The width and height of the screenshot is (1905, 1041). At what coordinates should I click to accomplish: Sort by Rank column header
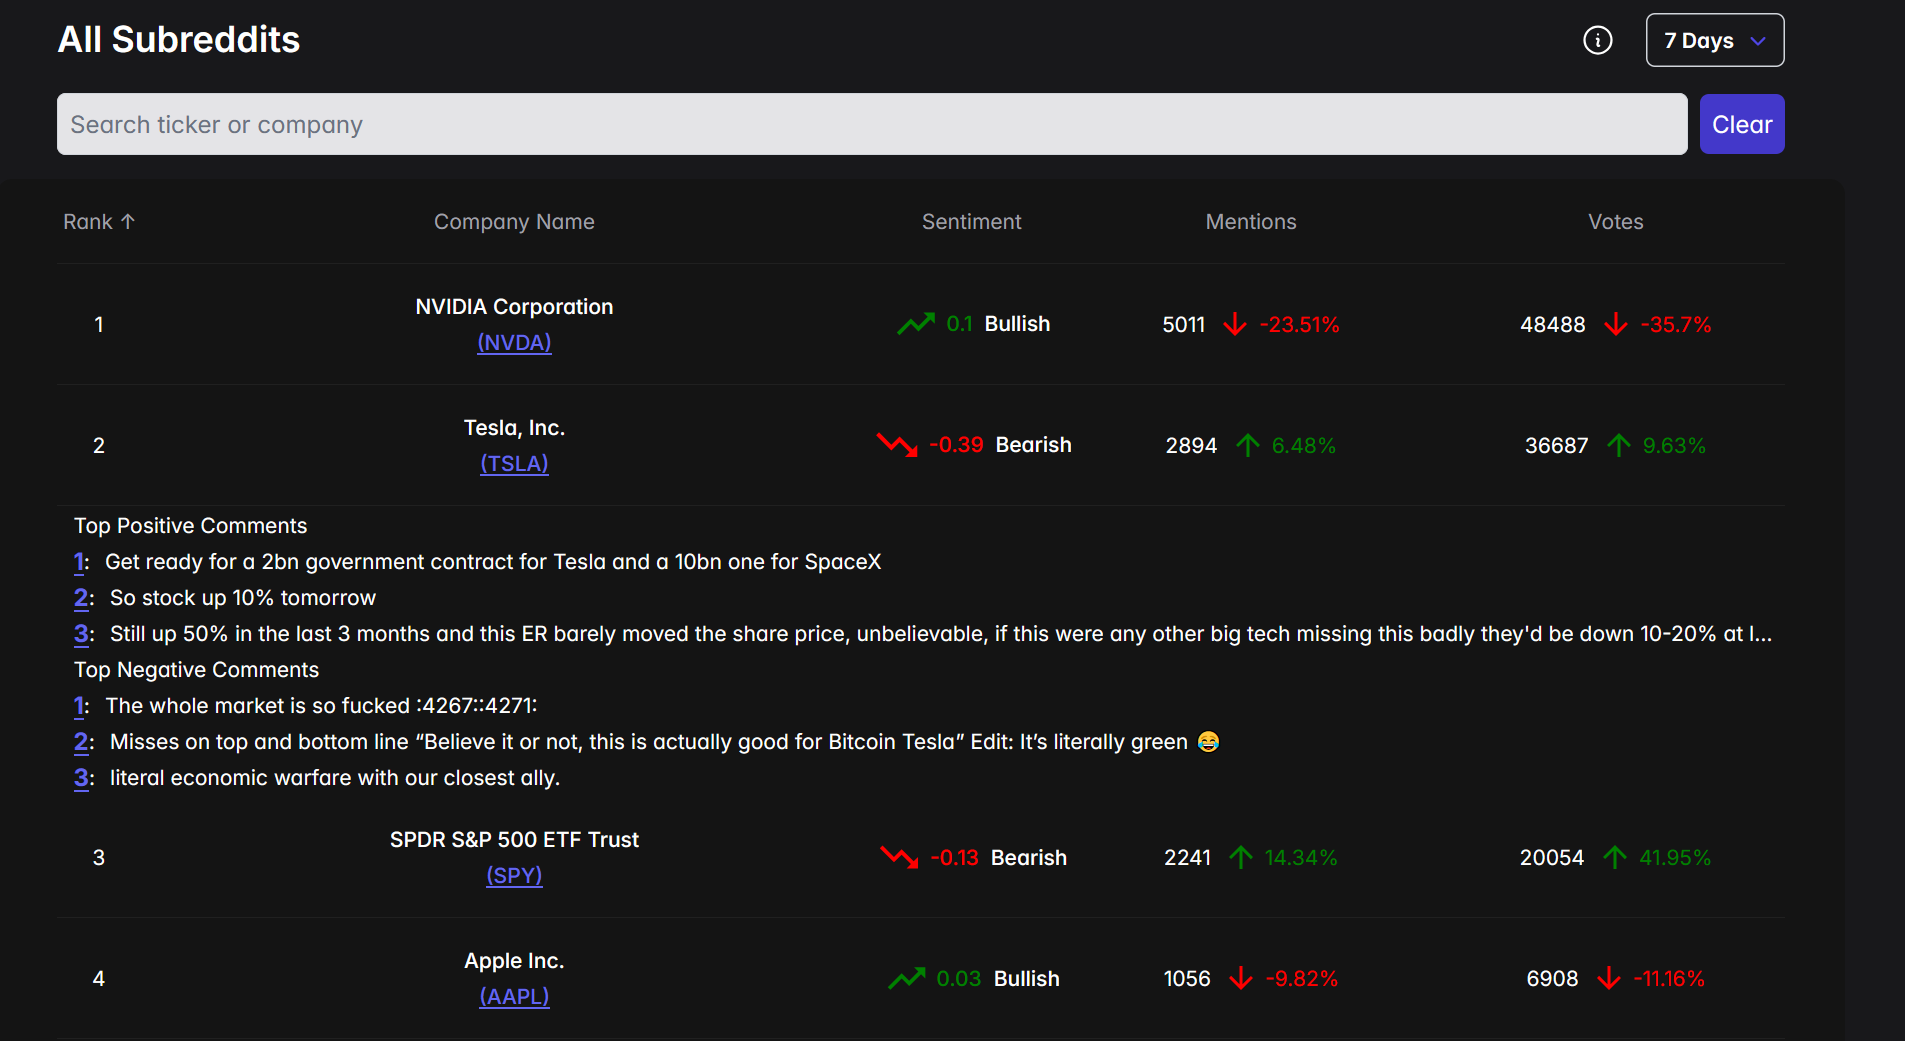[x=98, y=222]
